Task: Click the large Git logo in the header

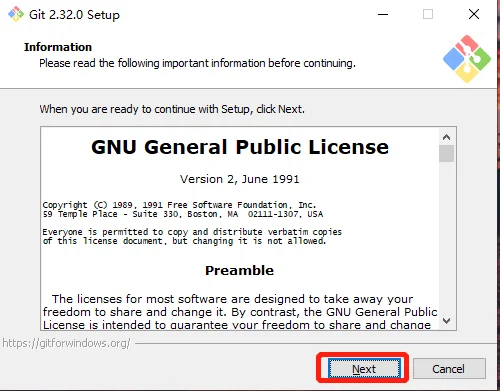Action: click(467, 59)
